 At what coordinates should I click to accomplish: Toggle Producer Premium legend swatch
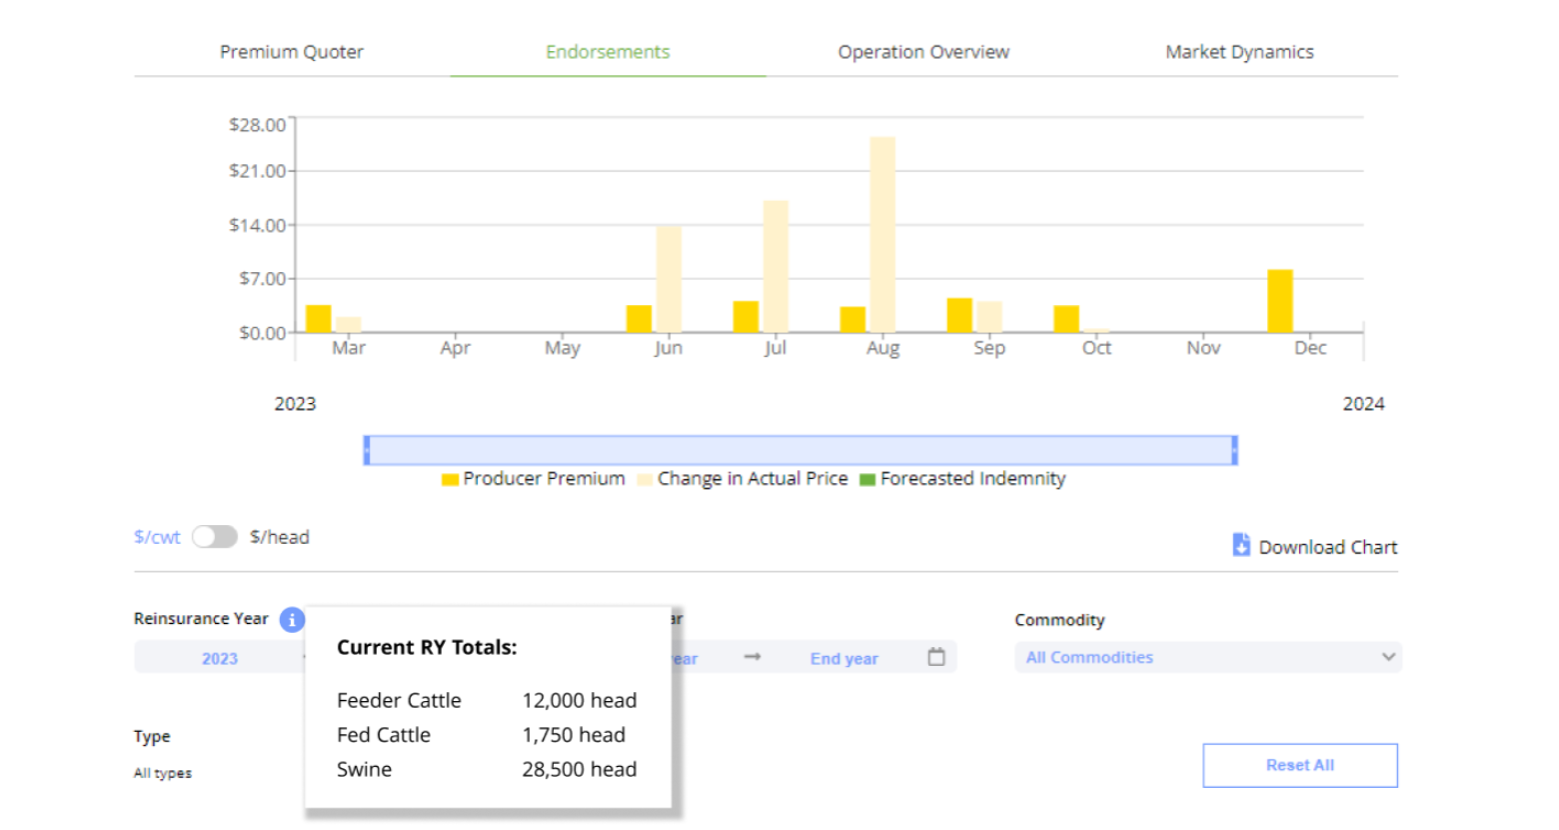coord(450,479)
